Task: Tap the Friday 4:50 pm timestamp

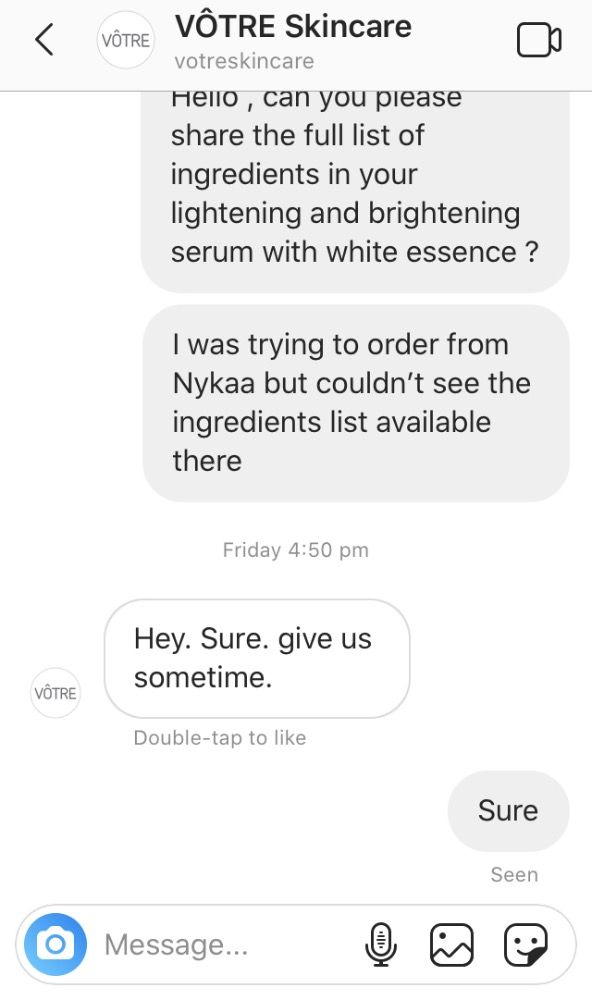Action: [296, 550]
